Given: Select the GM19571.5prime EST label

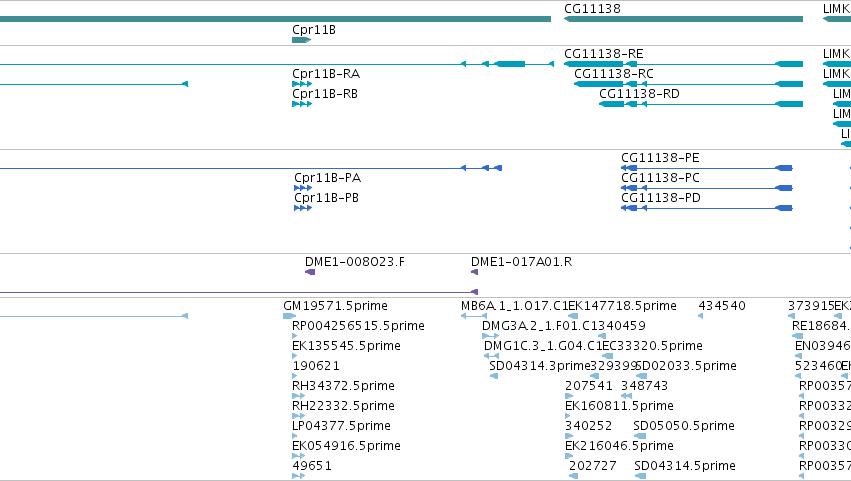Looking at the screenshot, I should coord(335,306).
